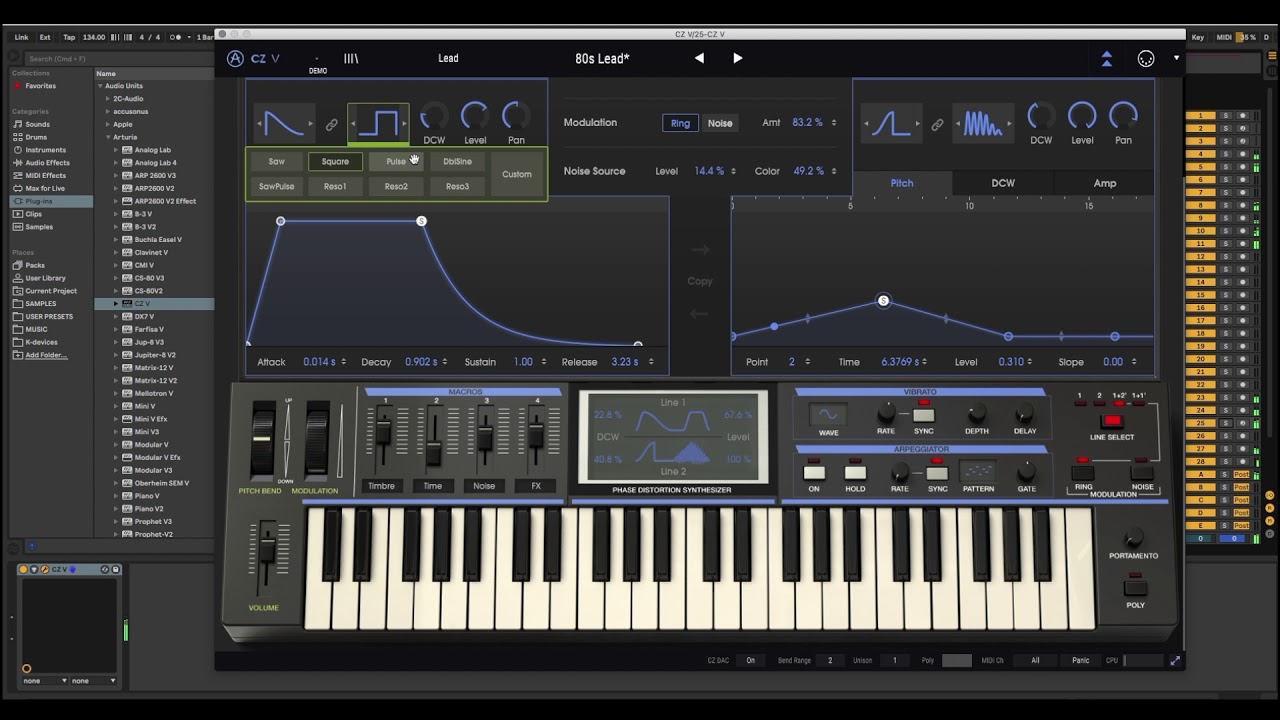Choose the Saw waveform option
Image resolution: width=1280 pixels, height=720 pixels.
coord(277,161)
